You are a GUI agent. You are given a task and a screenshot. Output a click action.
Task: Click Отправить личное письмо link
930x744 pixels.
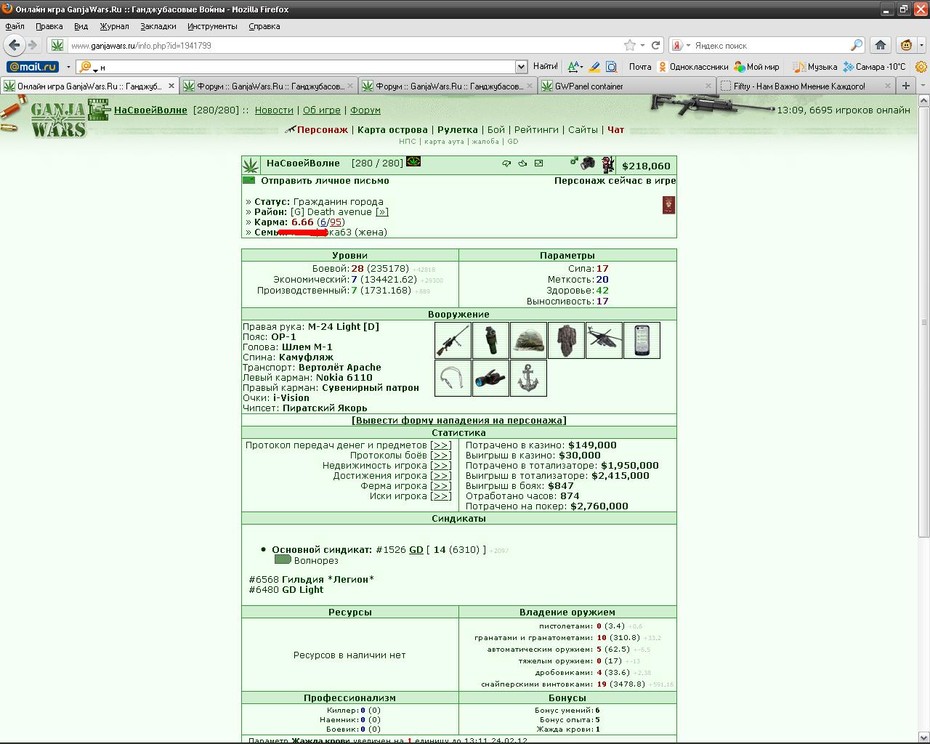click(325, 180)
